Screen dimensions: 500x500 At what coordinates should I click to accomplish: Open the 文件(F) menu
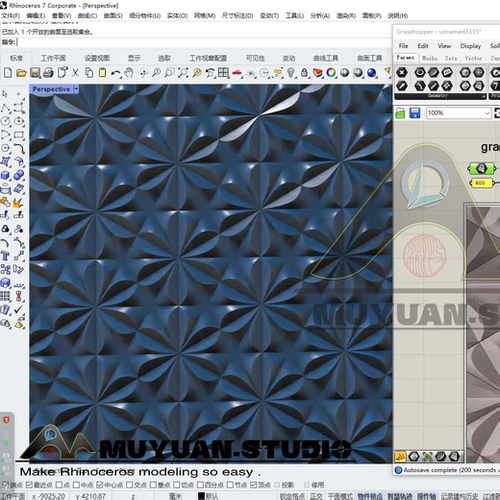[11, 16]
